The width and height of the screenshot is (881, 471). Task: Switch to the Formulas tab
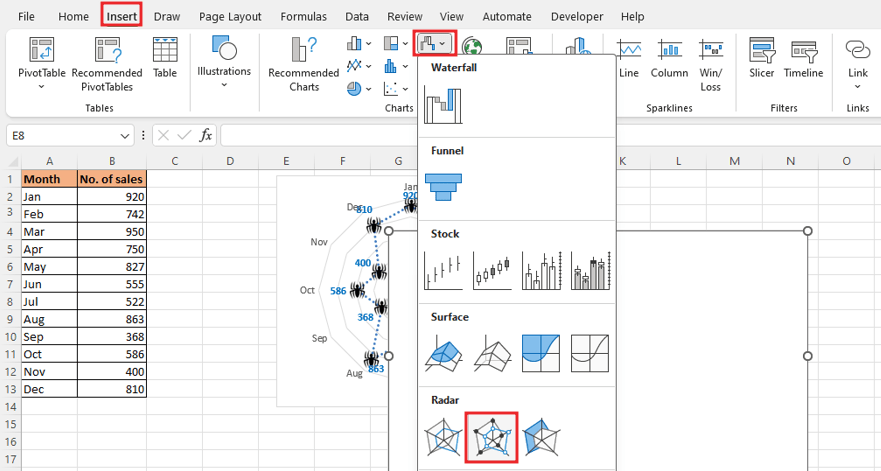click(x=303, y=16)
